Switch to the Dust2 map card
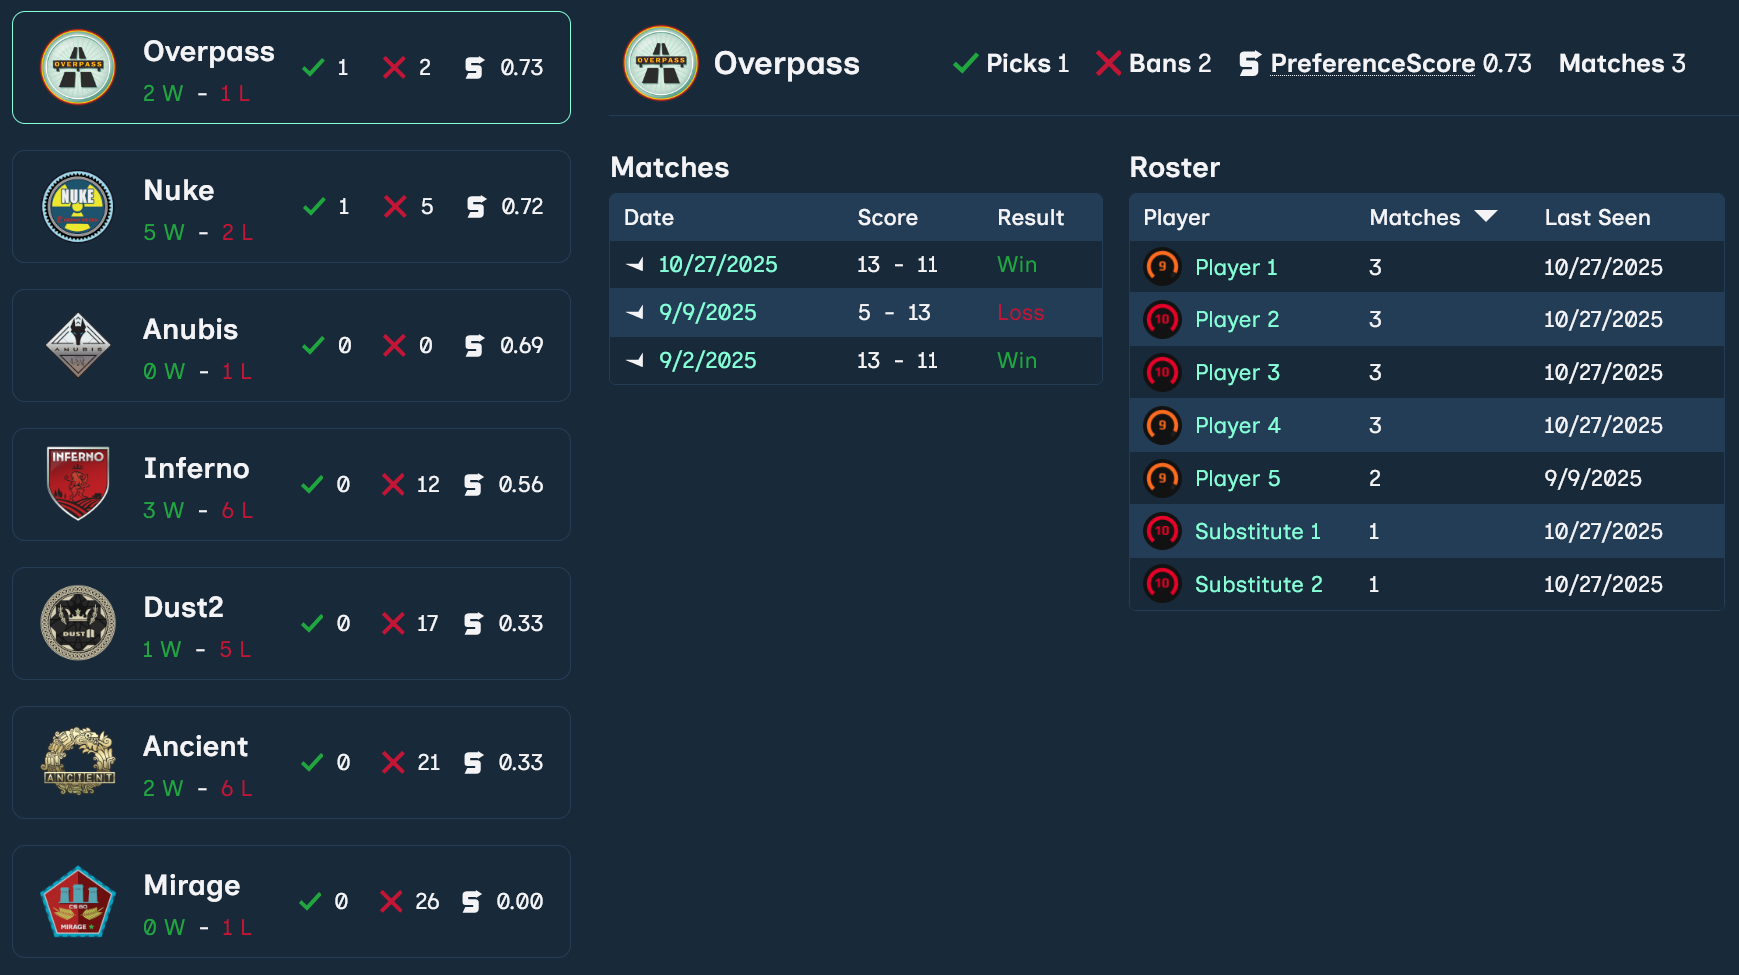Screen dimensions: 1739x975 click(290, 623)
